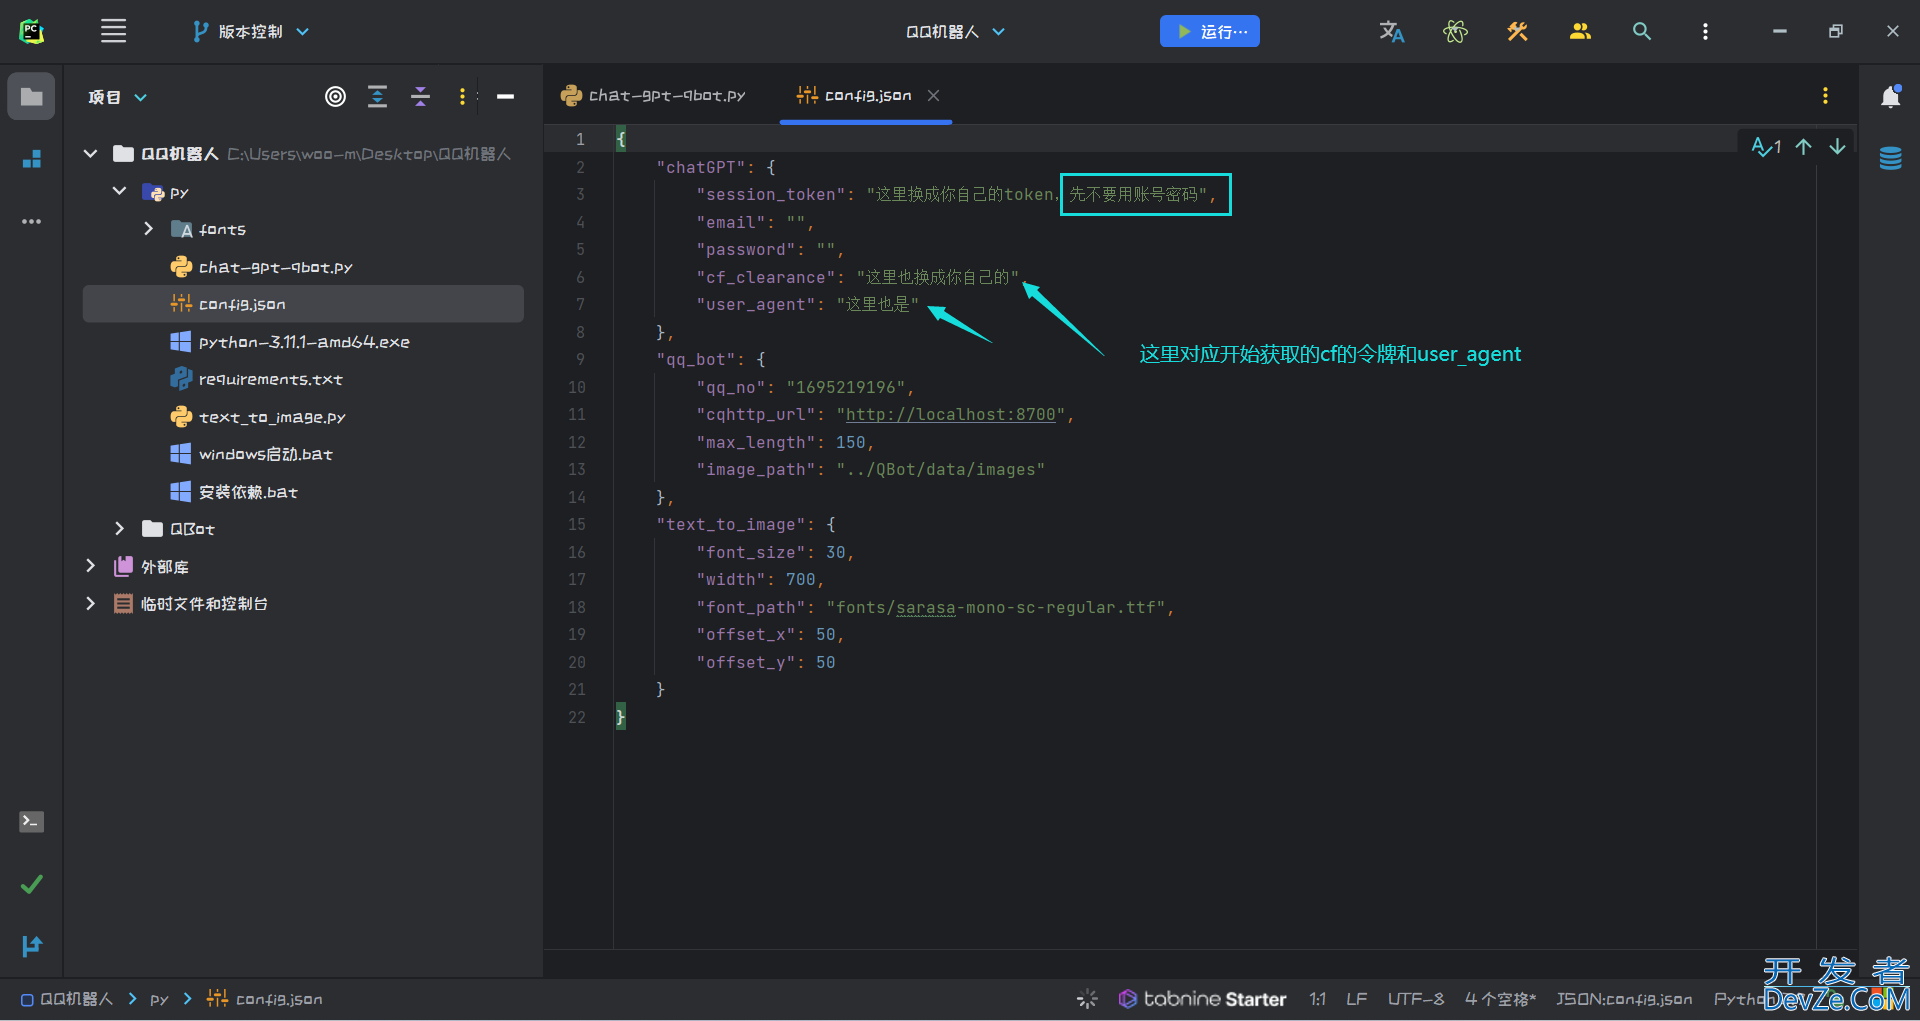The image size is (1920, 1021).
Task: Open the Terminal tool window
Action: [31, 821]
